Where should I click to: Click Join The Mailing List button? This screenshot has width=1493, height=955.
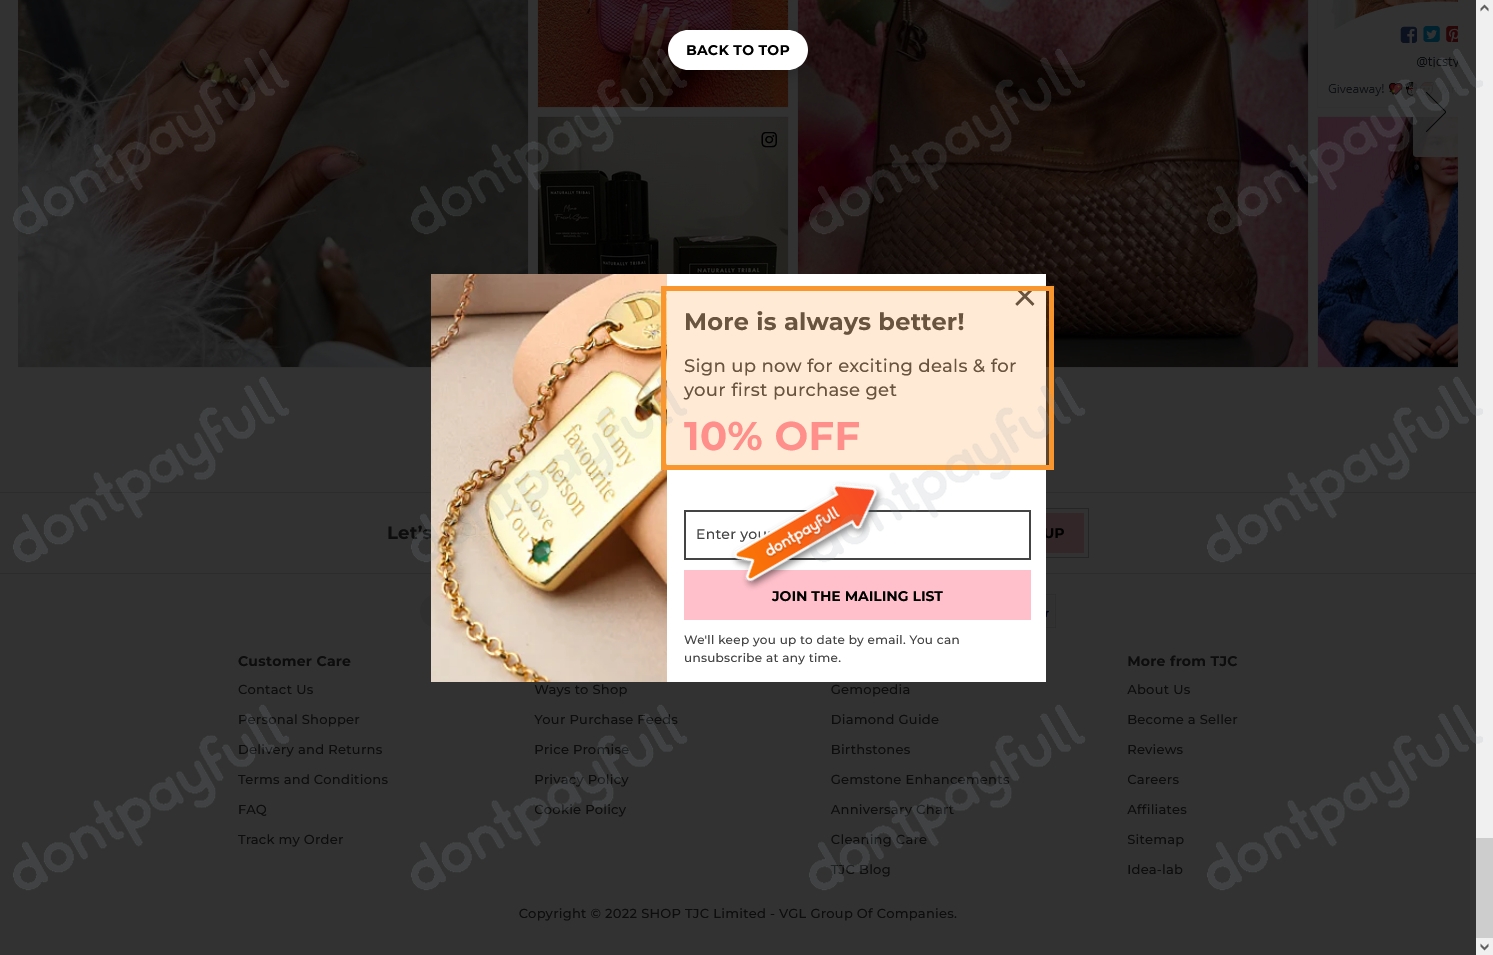[857, 595]
